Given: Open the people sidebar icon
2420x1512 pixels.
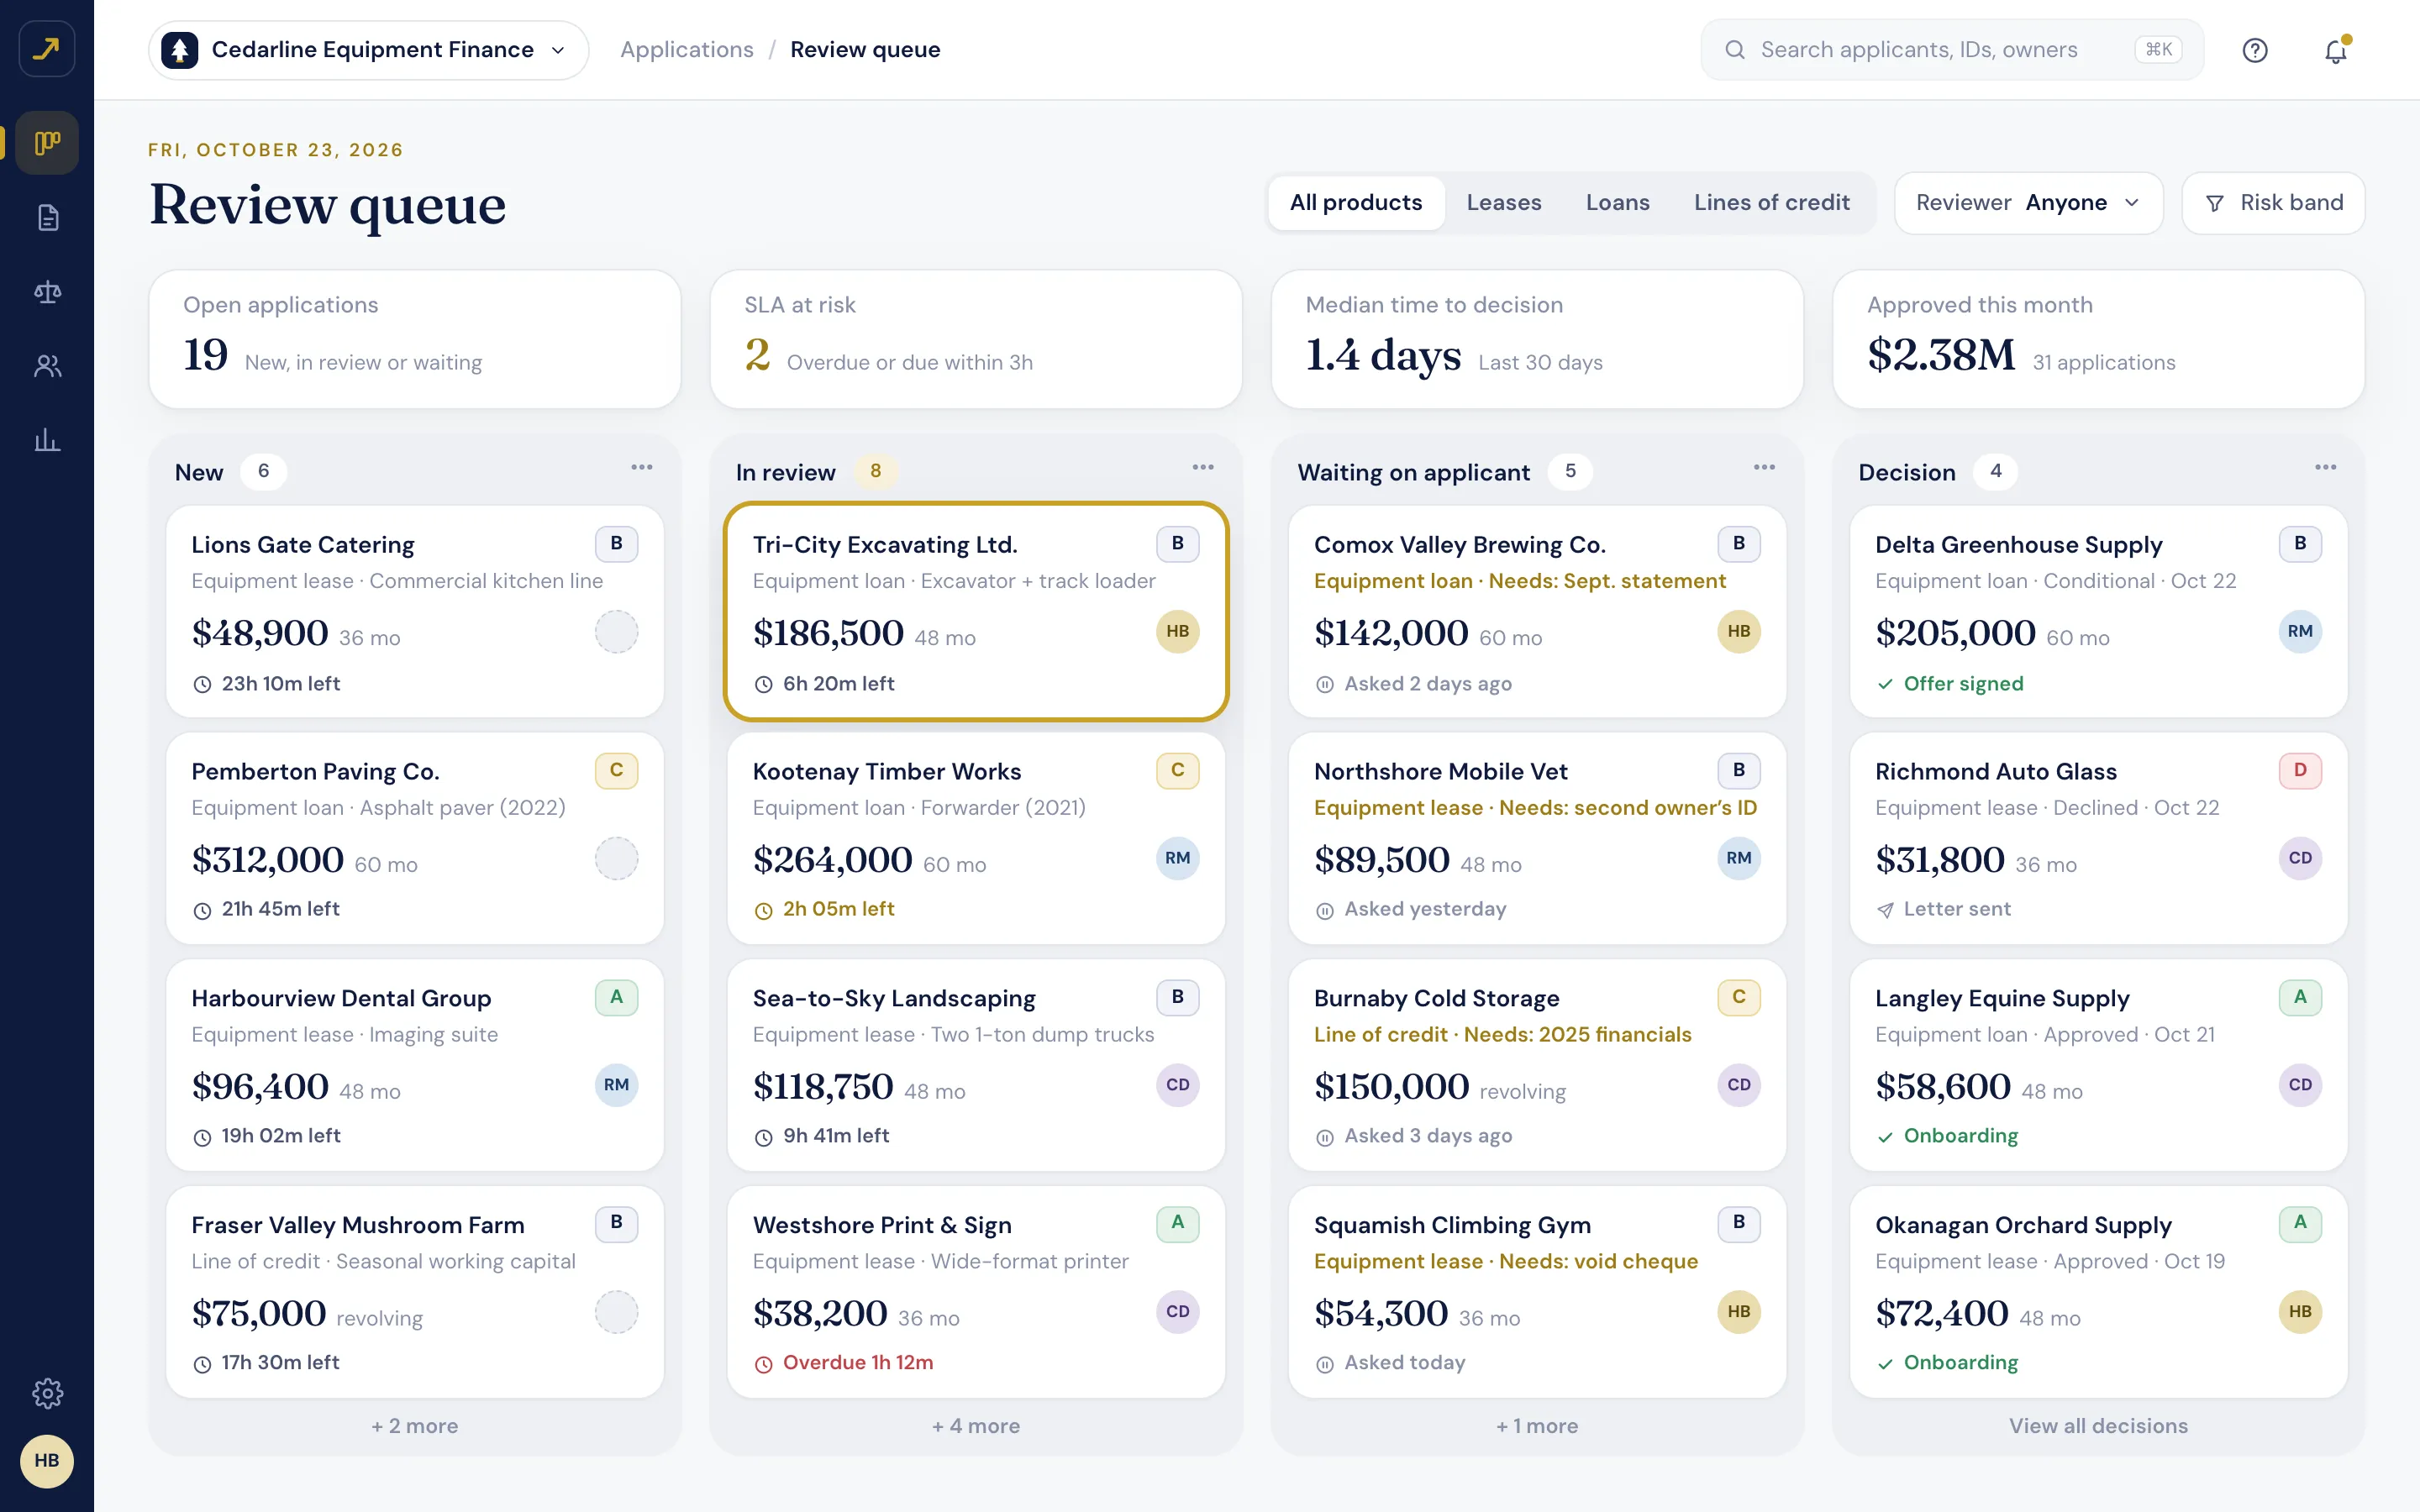Looking at the screenshot, I should tap(47, 366).
